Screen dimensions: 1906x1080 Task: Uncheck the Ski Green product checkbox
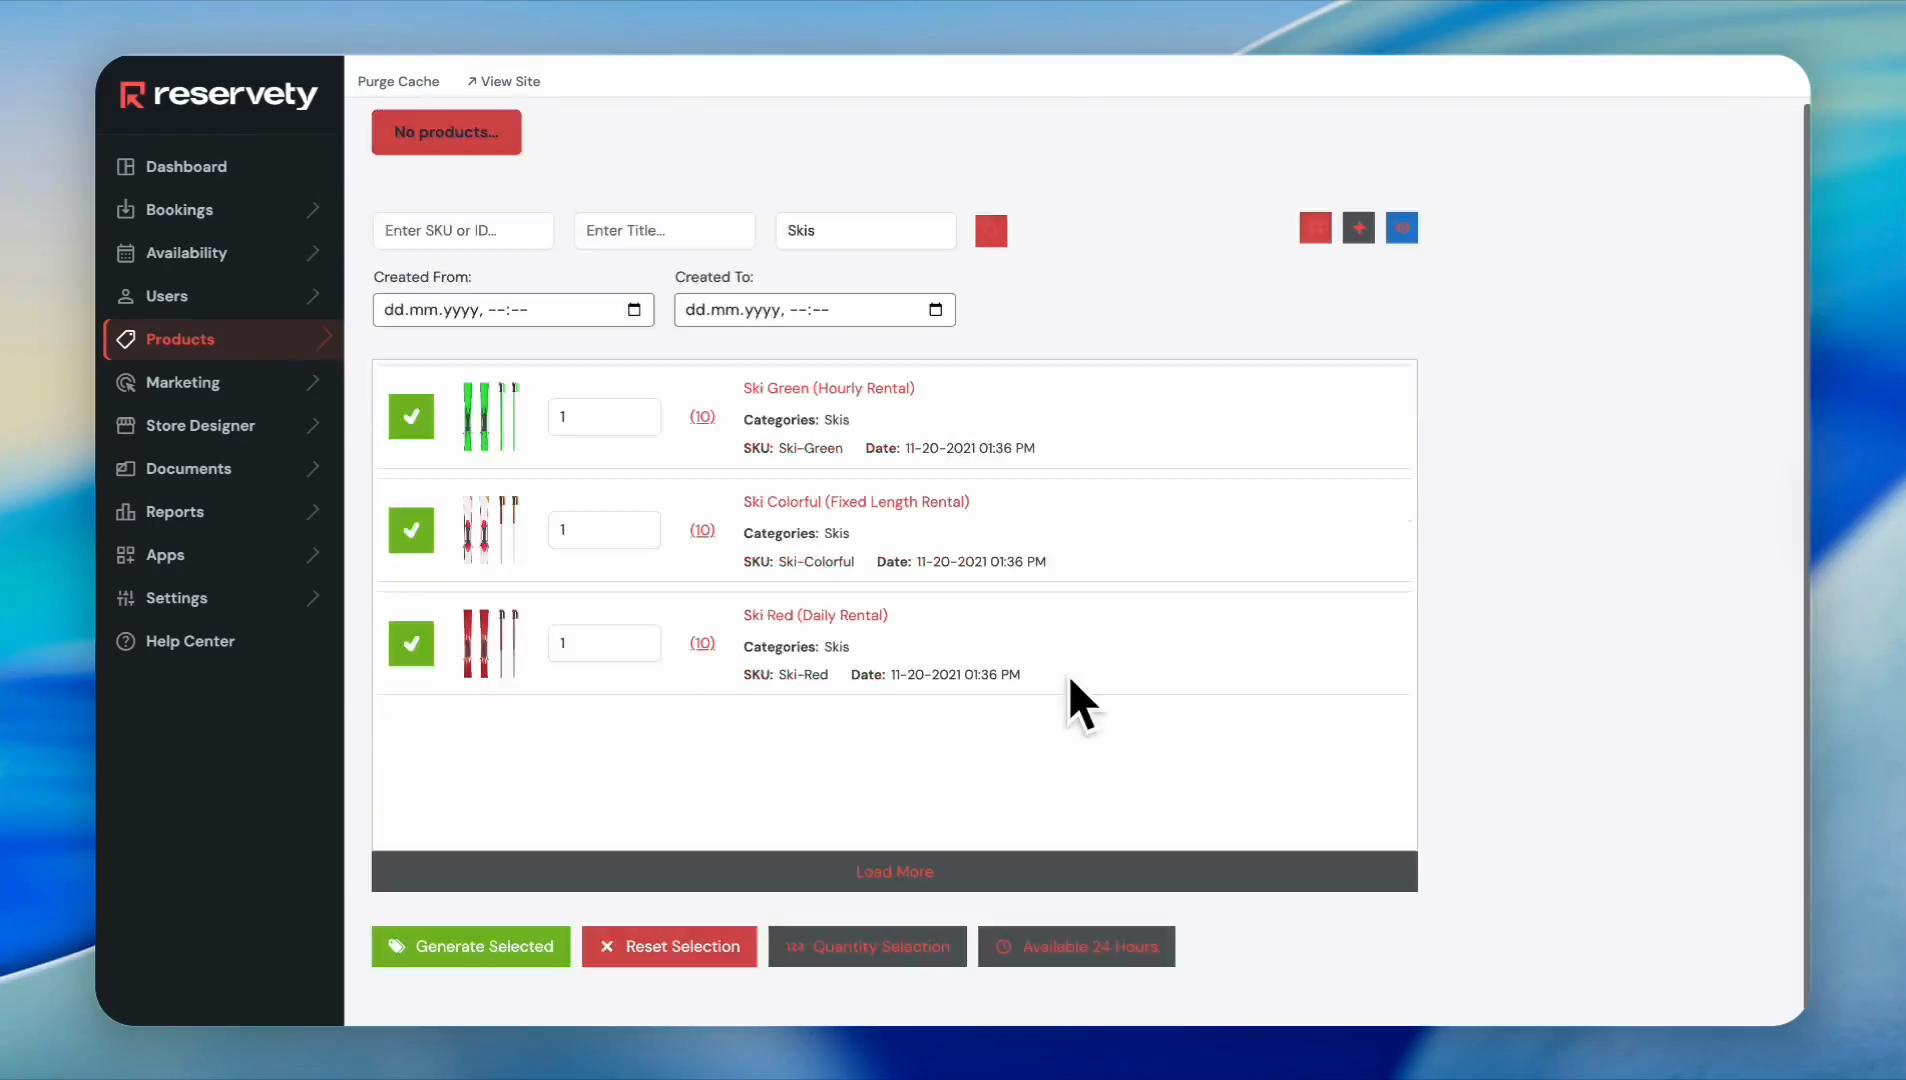pyautogui.click(x=411, y=417)
